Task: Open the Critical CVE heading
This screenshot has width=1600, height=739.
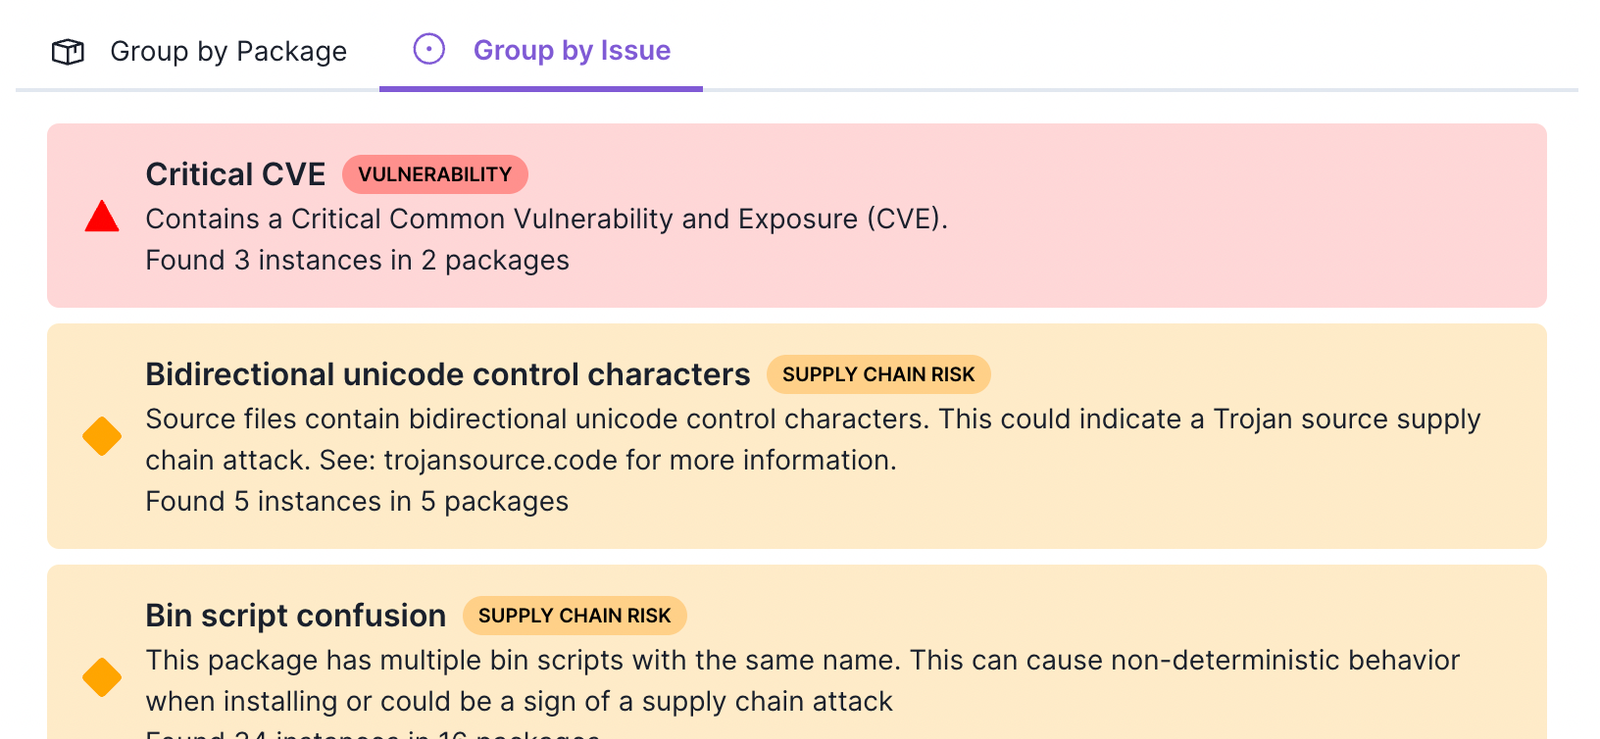Action: click(235, 174)
